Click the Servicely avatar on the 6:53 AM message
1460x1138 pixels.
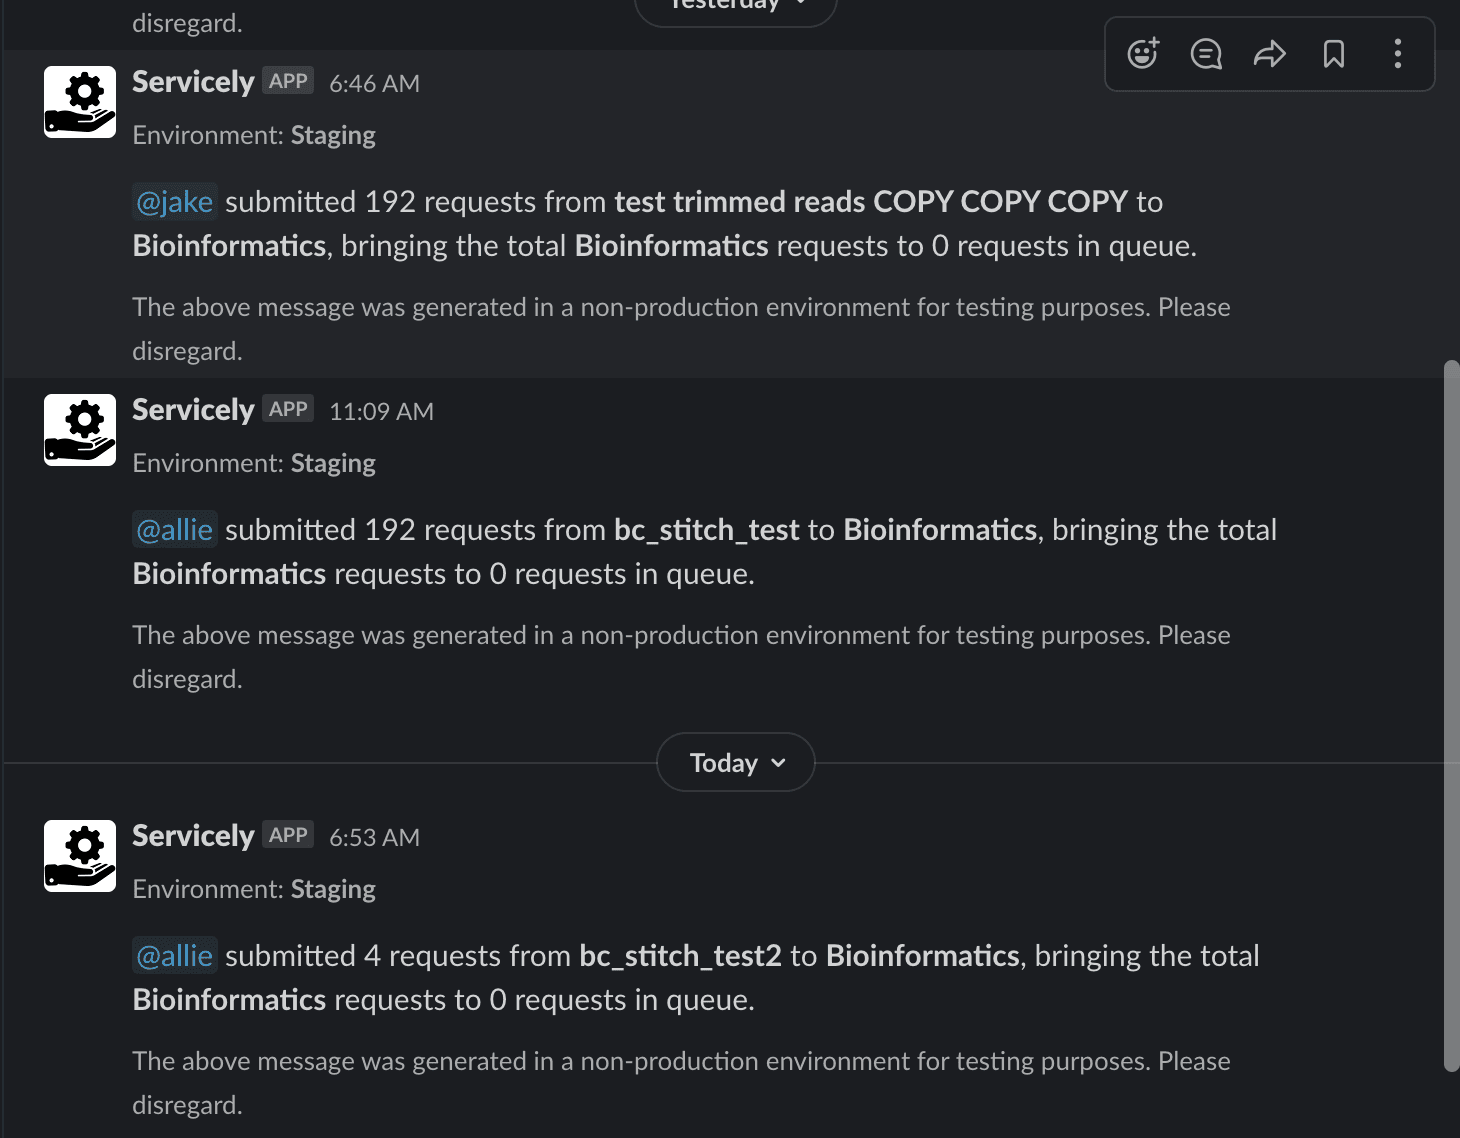click(80, 856)
